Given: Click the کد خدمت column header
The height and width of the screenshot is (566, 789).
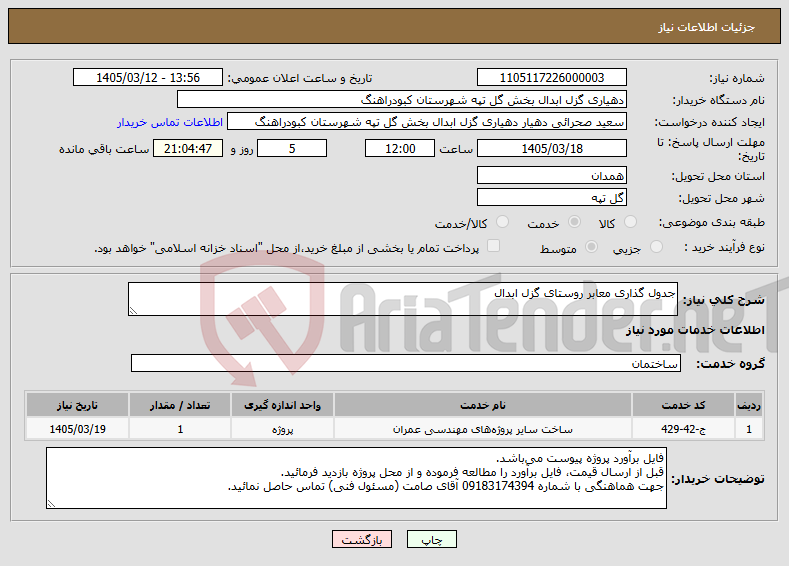Looking at the screenshot, I should click(683, 405).
